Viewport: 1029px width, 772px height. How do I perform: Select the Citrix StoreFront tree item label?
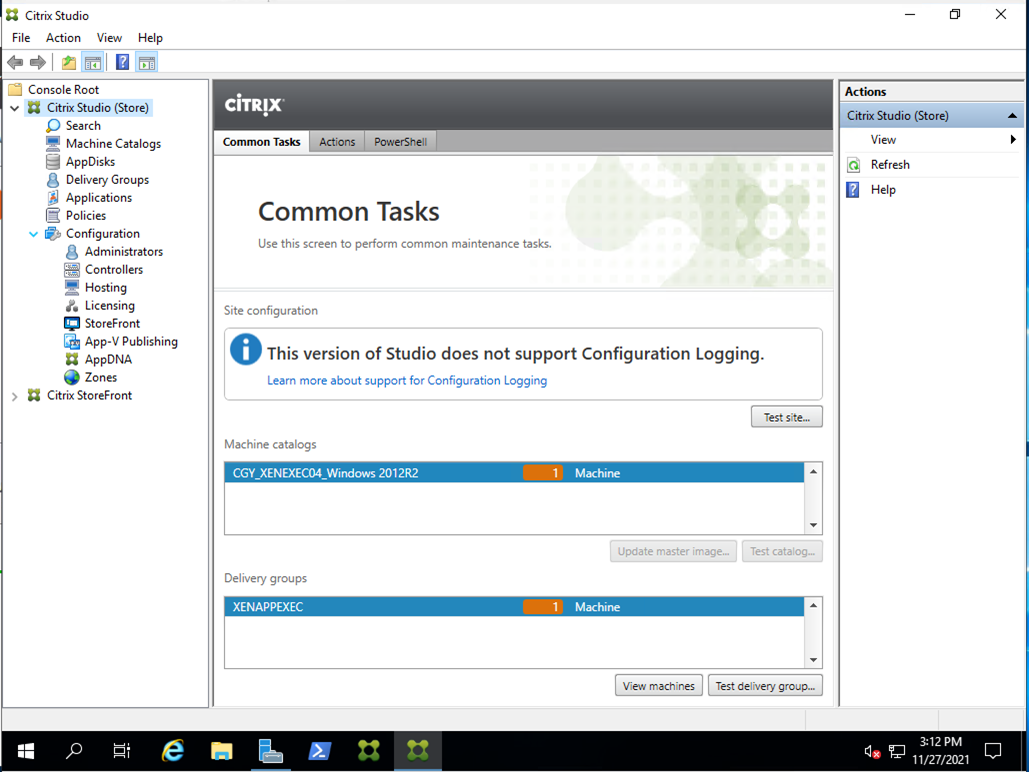89,396
